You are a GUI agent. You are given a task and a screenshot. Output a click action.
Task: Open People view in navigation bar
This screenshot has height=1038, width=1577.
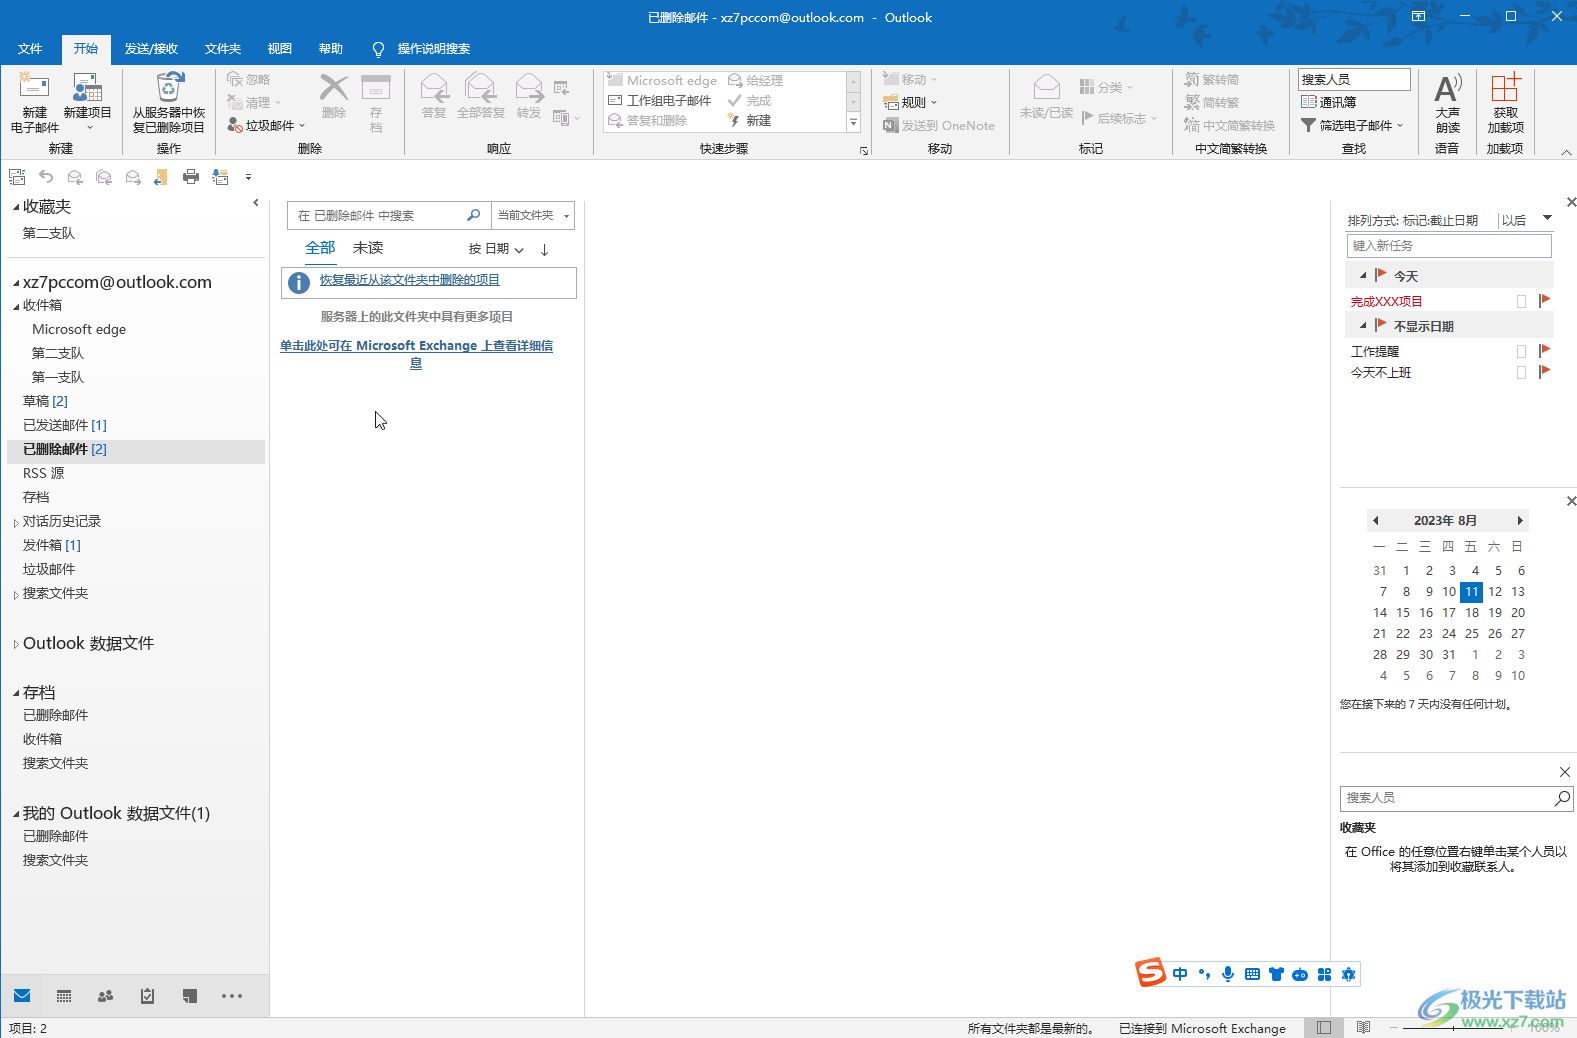[x=105, y=996]
